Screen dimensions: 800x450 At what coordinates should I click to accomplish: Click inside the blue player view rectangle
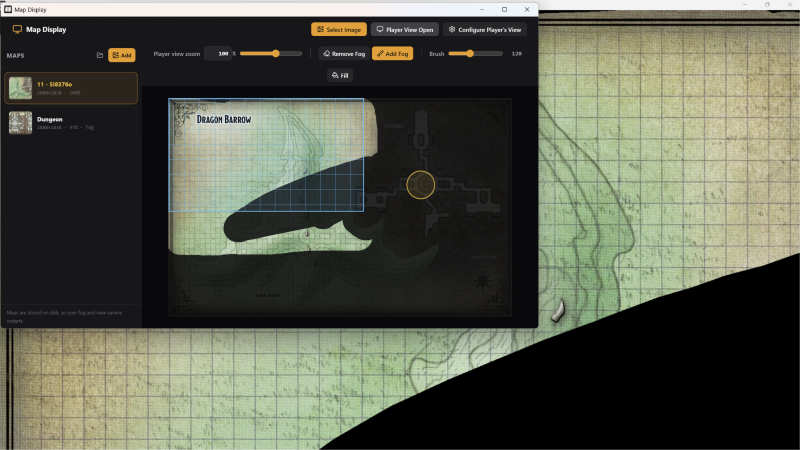pyautogui.click(x=266, y=155)
